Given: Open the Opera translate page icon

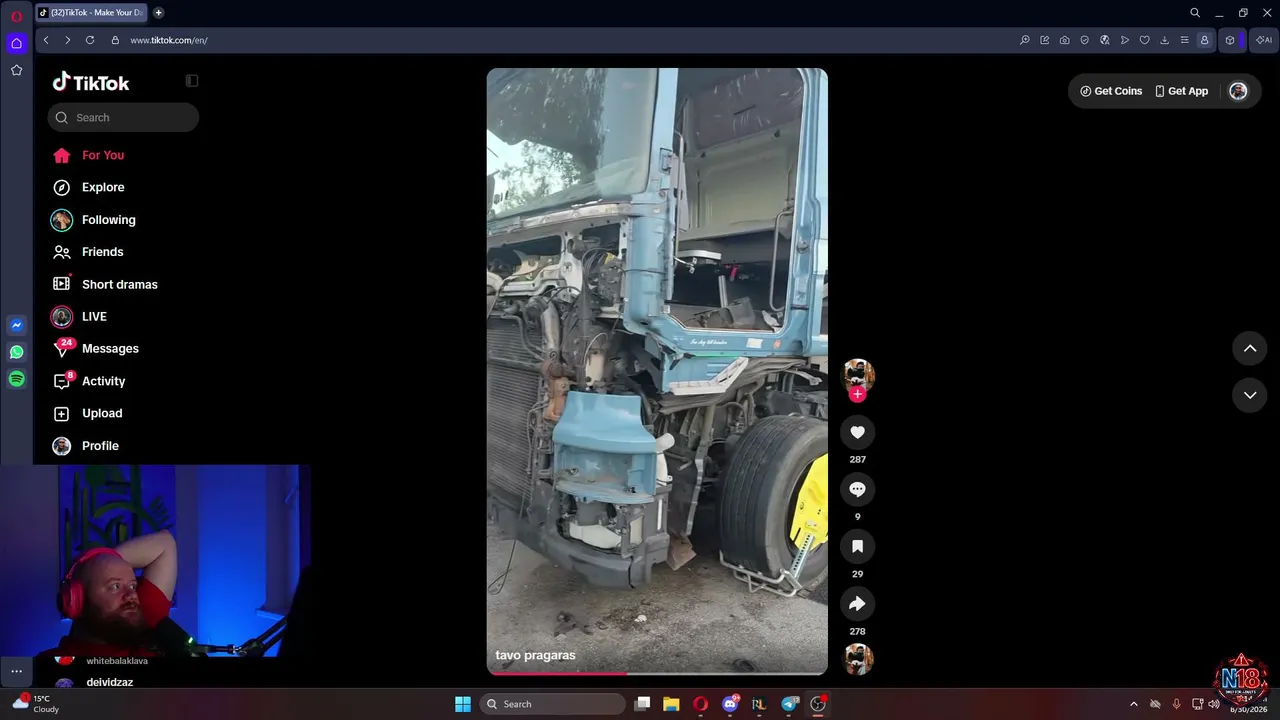Looking at the screenshot, I should point(1105,40).
